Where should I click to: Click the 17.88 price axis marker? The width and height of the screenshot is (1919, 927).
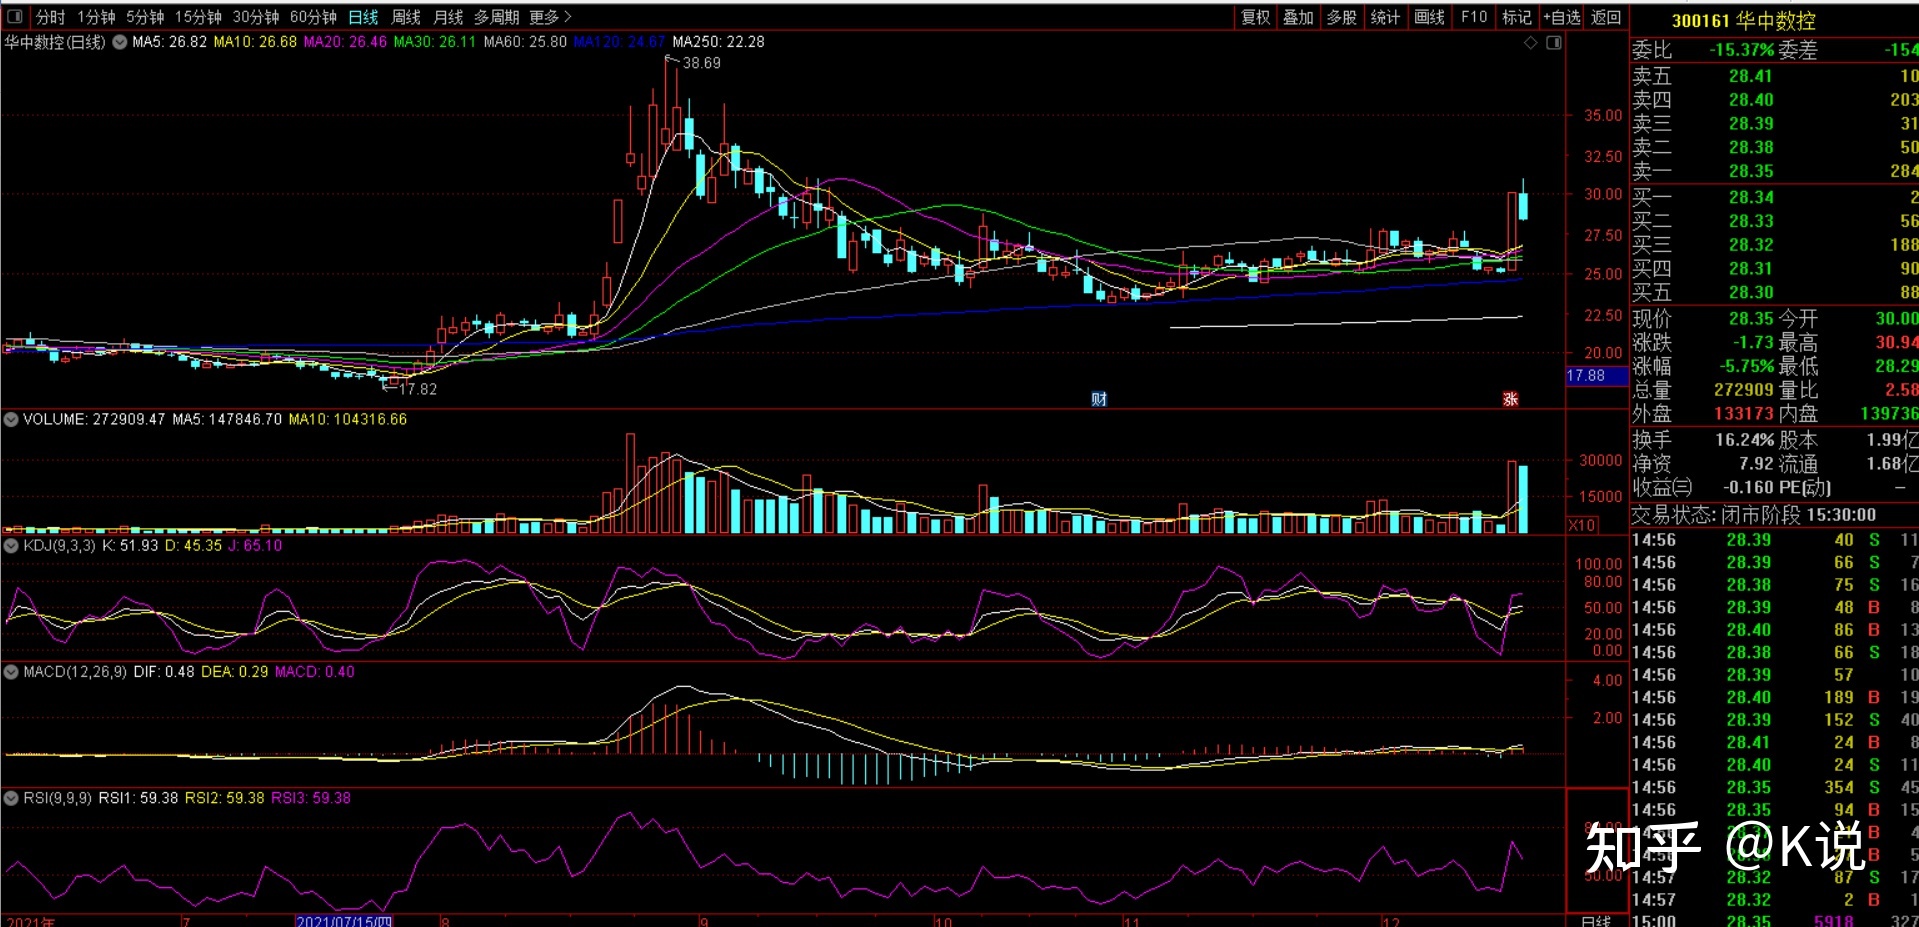tap(1596, 376)
